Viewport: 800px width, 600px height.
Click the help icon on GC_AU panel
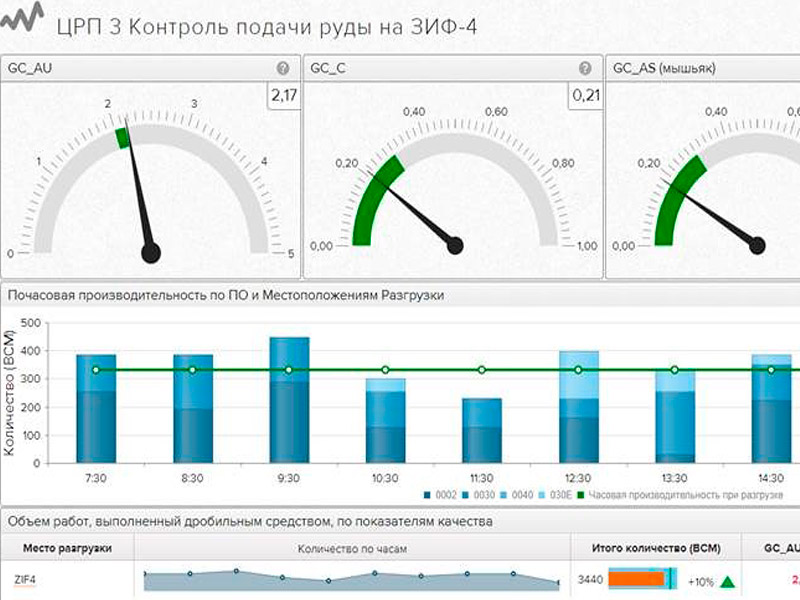click(x=283, y=68)
